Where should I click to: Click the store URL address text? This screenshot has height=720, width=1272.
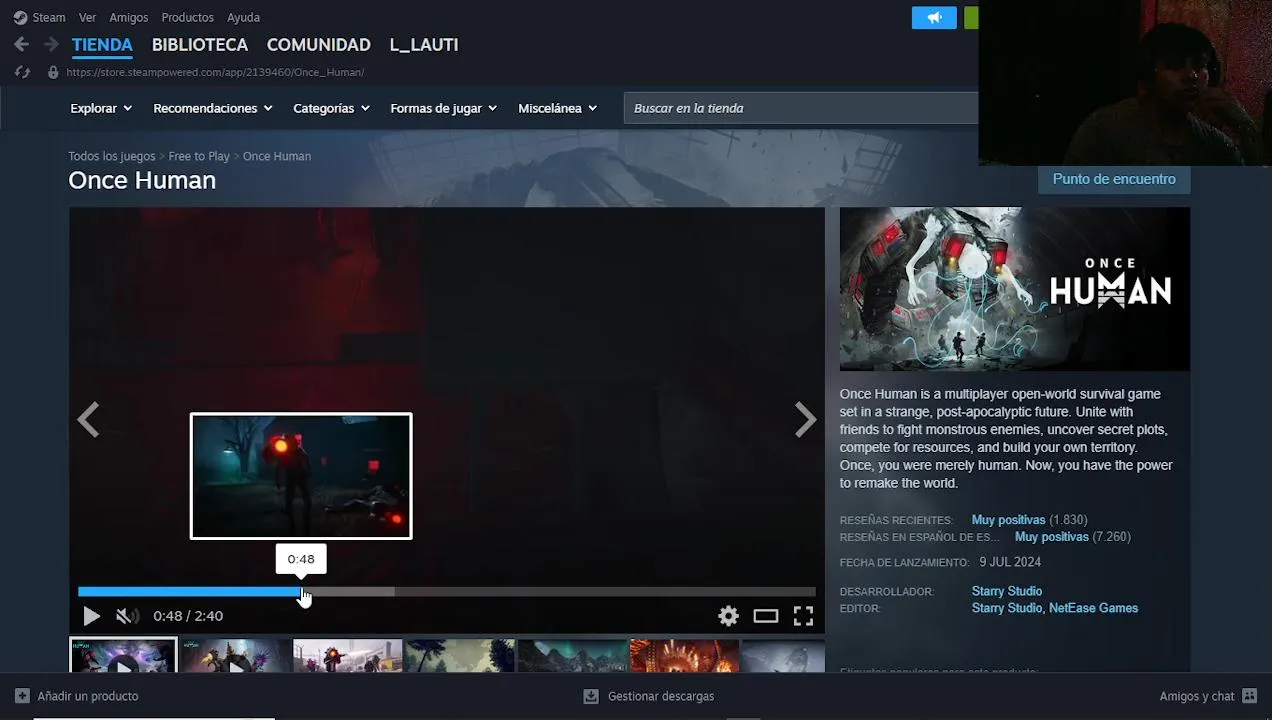215,72
